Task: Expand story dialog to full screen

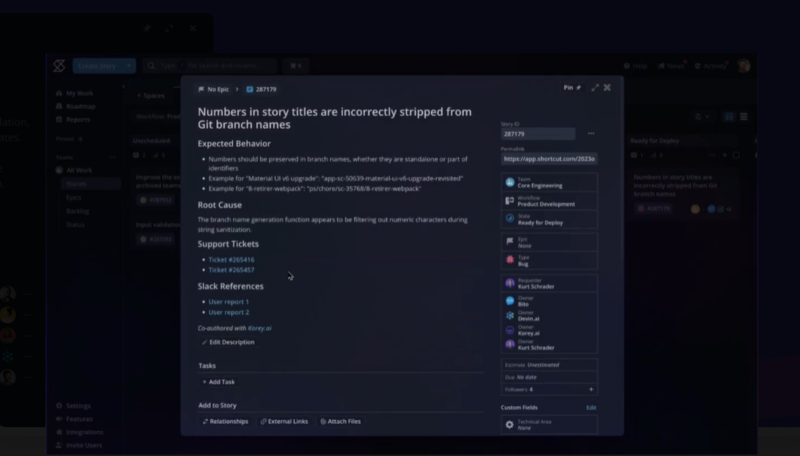Action: (595, 88)
